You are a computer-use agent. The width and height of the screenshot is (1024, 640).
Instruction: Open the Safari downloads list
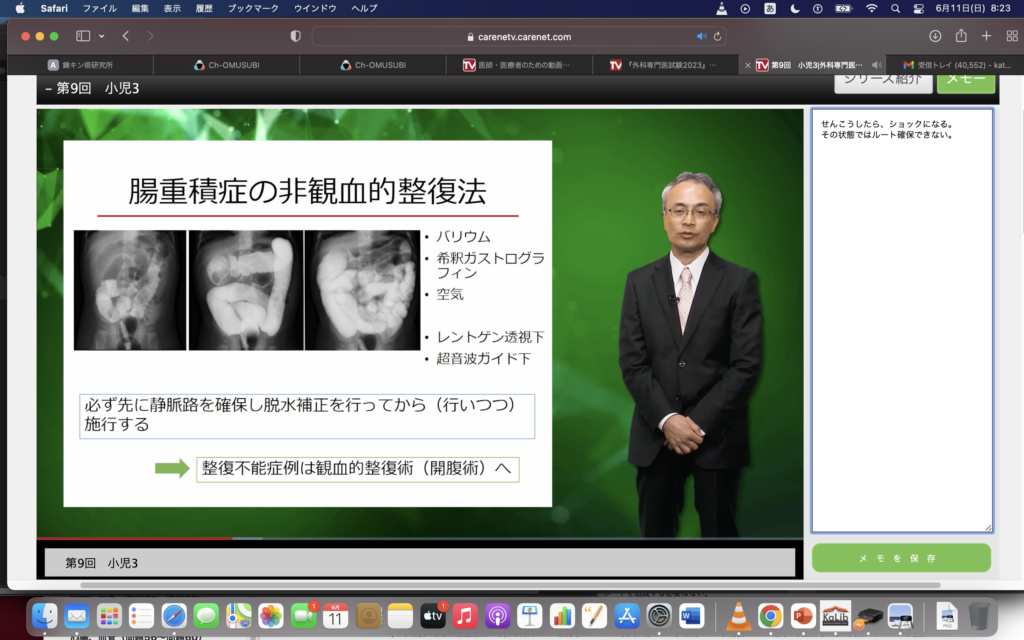coord(935,36)
